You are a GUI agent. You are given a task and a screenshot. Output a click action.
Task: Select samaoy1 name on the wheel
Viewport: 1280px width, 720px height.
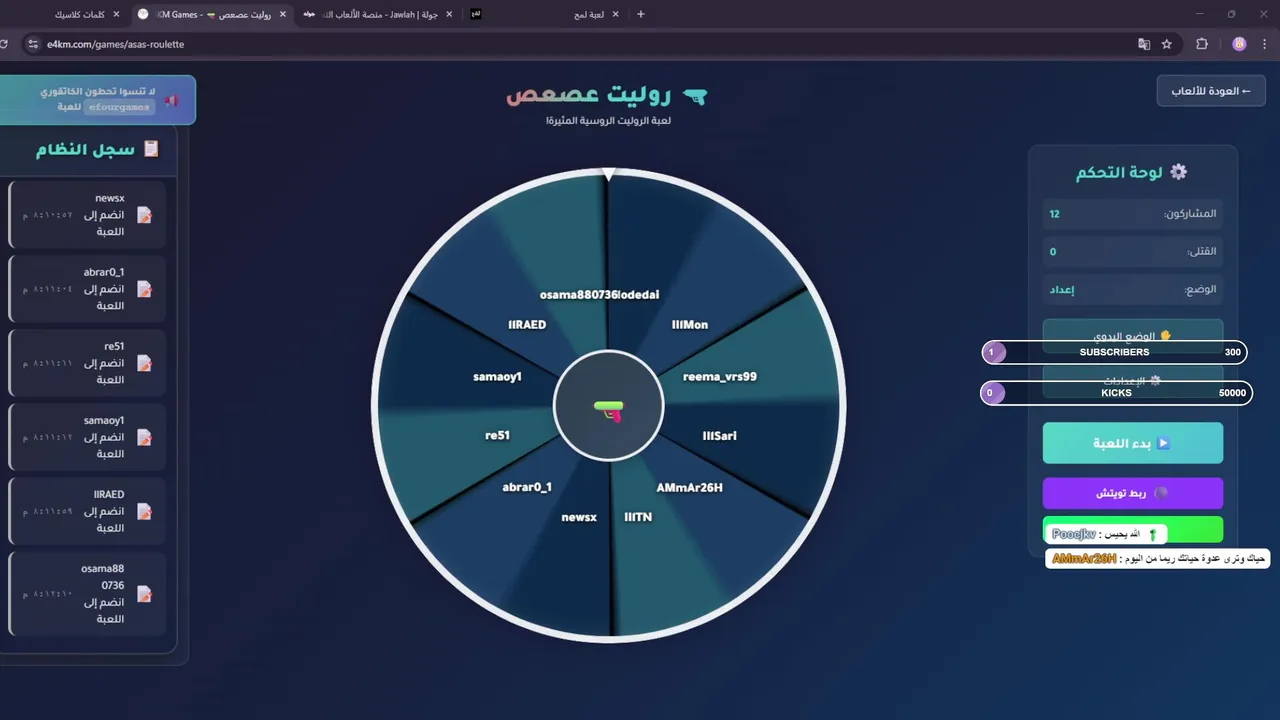pyautogui.click(x=497, y=377)
